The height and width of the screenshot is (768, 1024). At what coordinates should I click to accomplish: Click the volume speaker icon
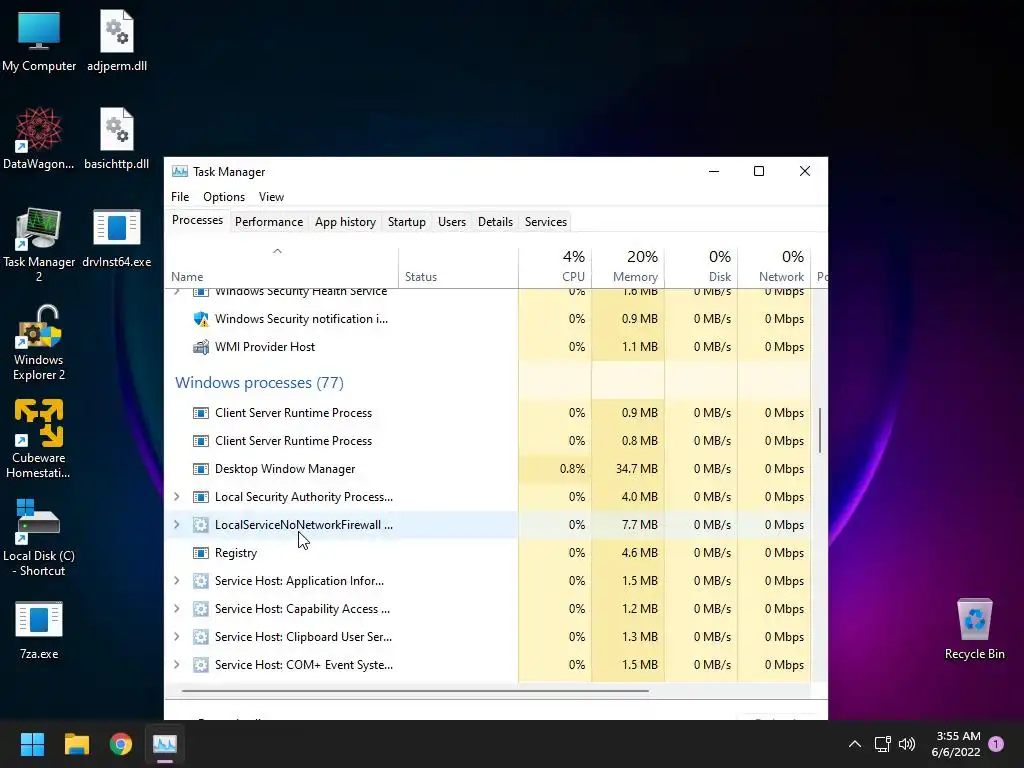coord(906,744)
